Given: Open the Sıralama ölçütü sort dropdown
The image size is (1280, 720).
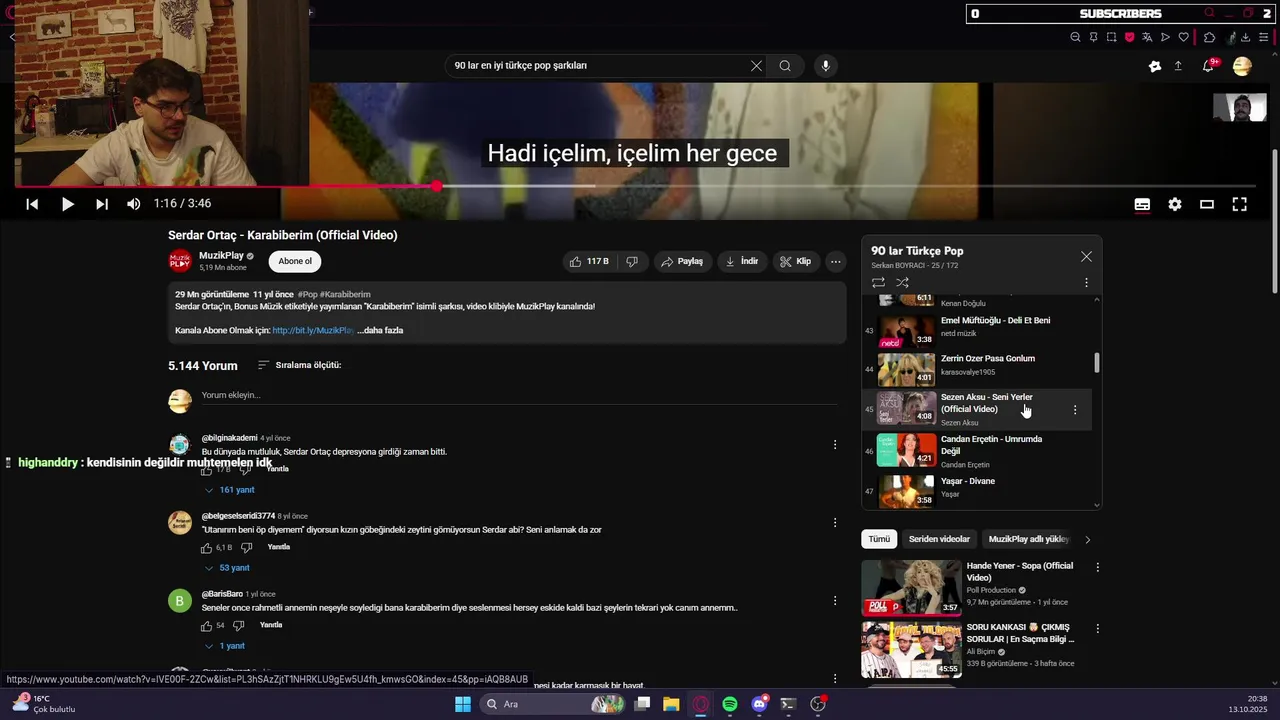Looking at the screenshot, I should 299,365.
